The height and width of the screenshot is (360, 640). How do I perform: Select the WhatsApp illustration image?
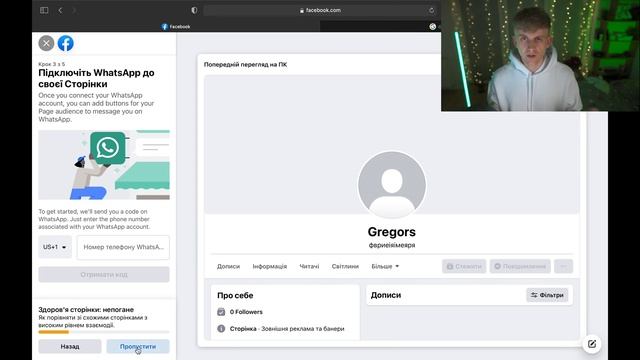coord(104,165)
